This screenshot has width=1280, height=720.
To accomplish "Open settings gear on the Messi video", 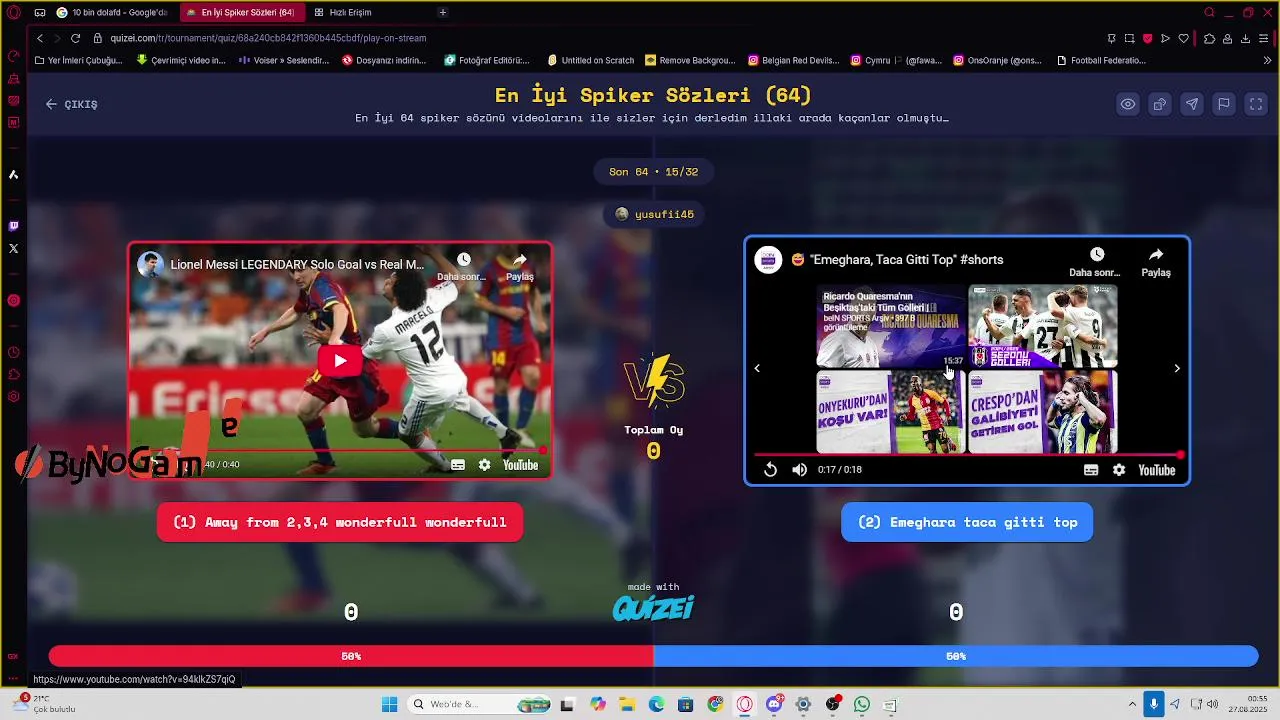I will pyautogui.click(x=485, y=465).
